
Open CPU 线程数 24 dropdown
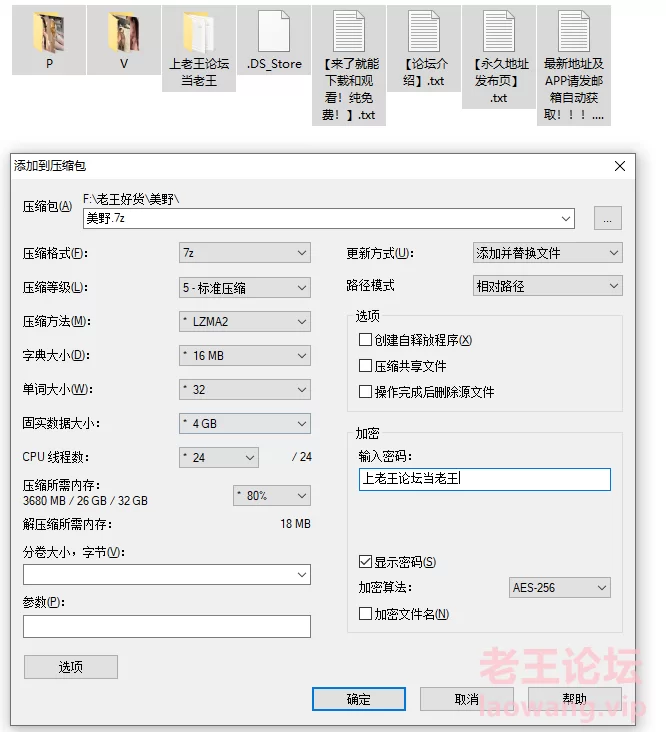(x=219, y=458)
